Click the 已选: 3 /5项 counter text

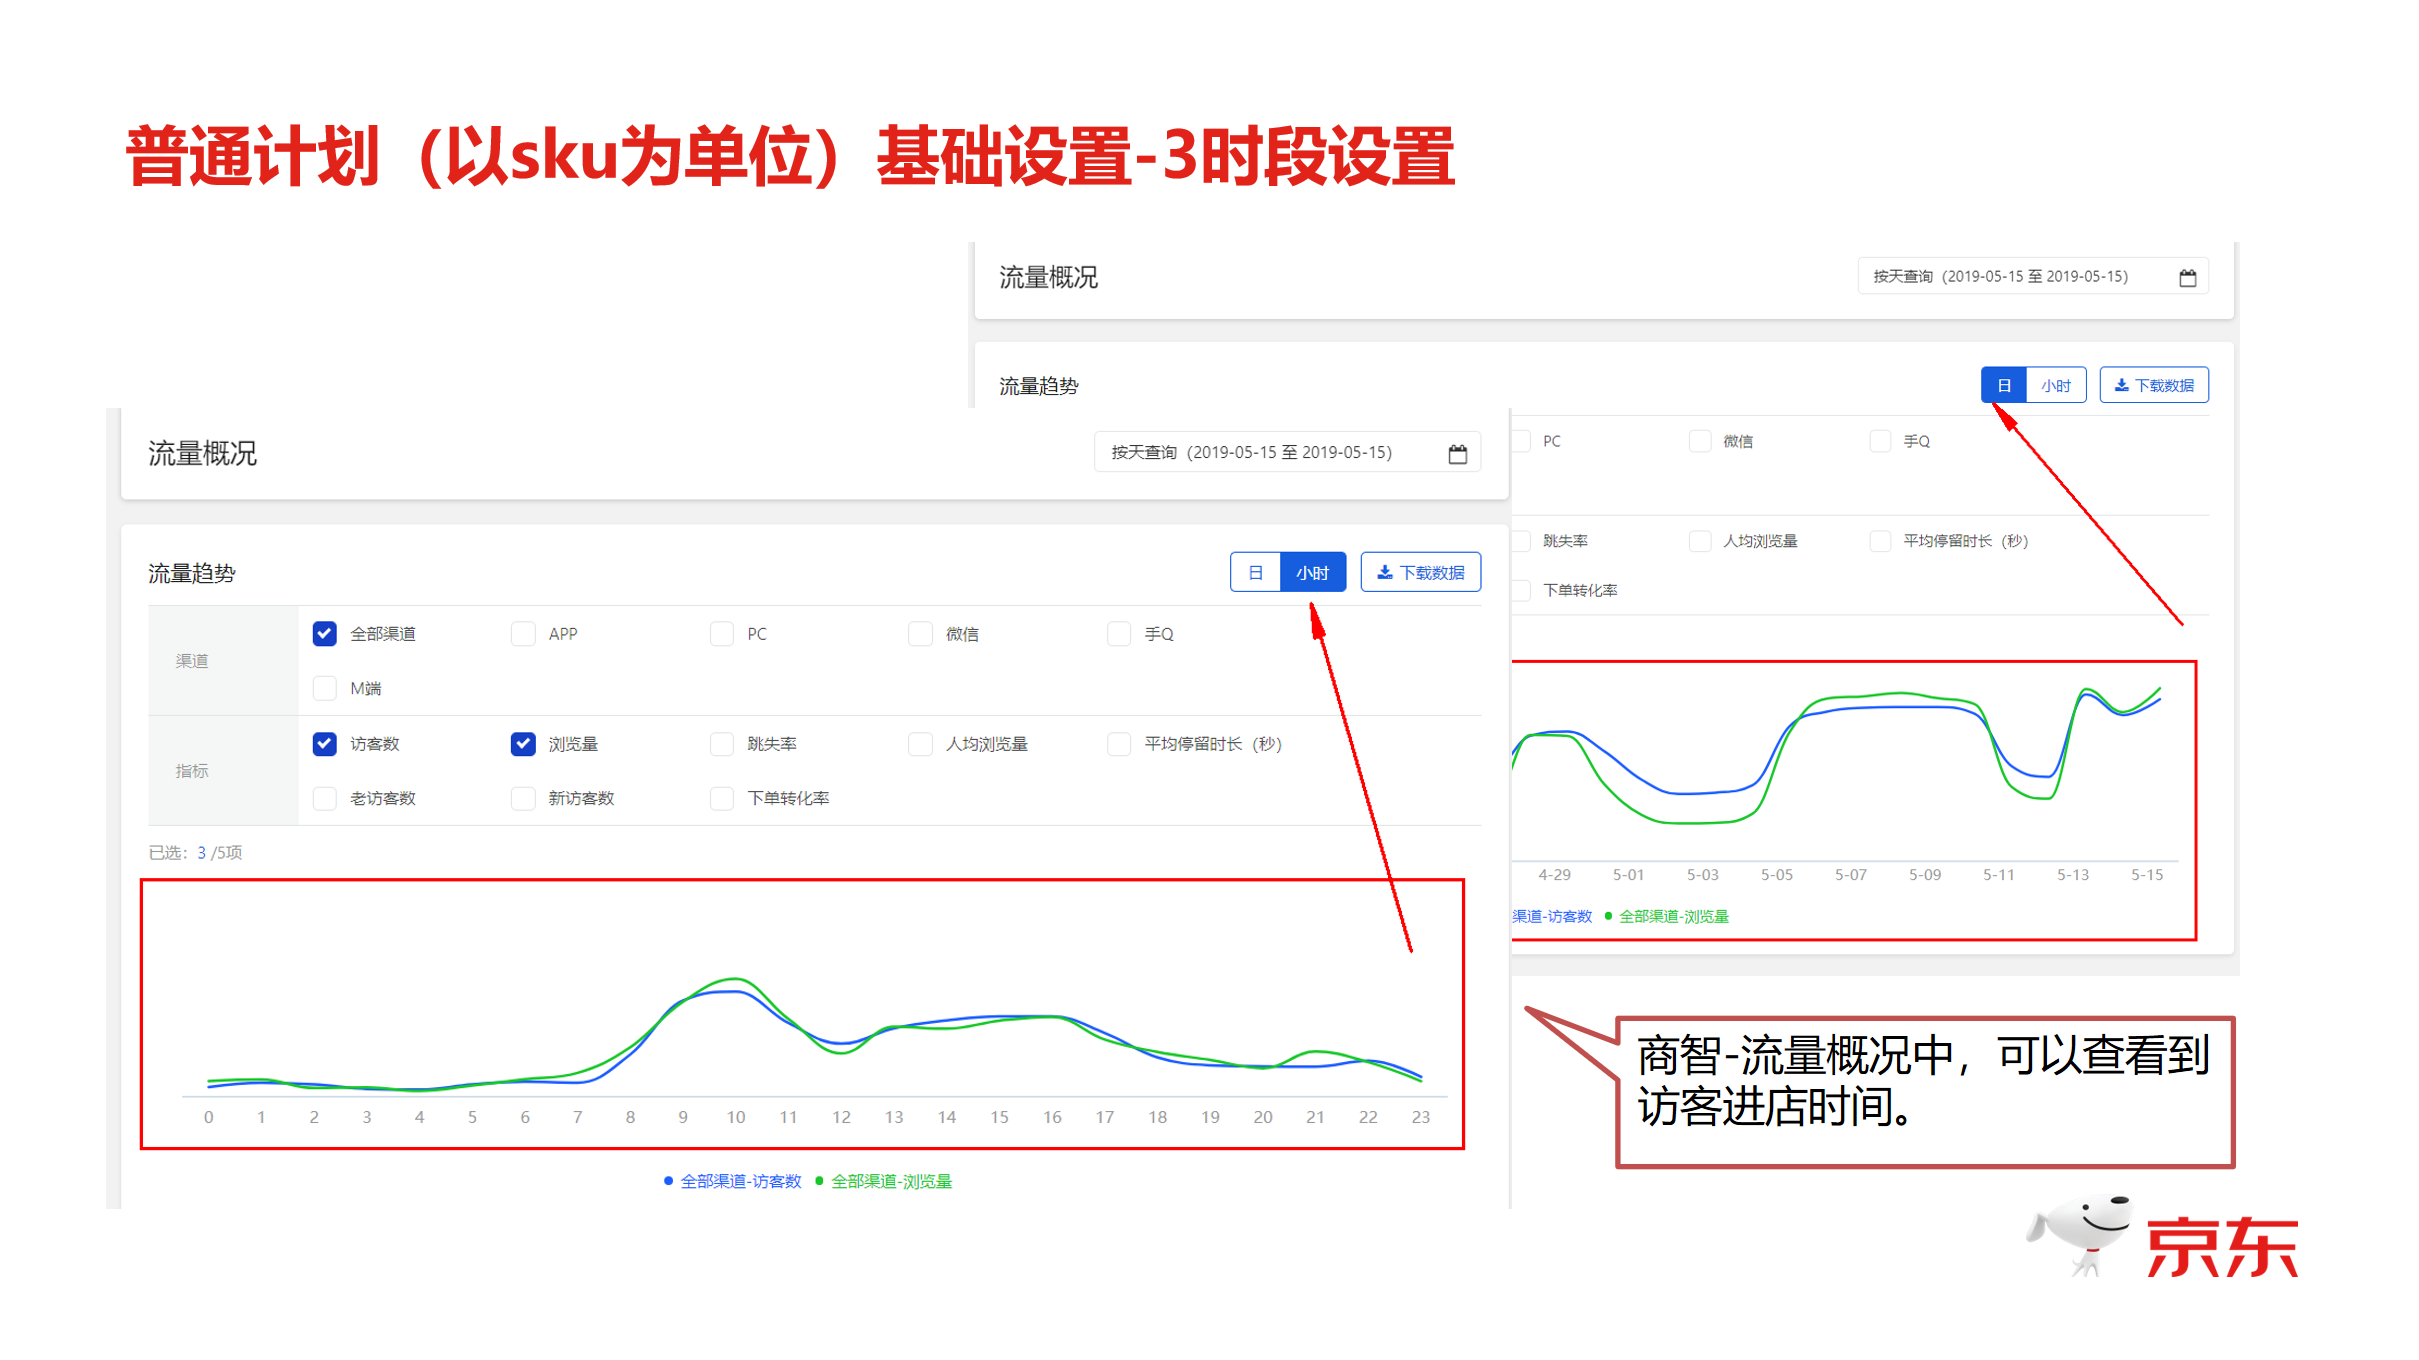195,853
